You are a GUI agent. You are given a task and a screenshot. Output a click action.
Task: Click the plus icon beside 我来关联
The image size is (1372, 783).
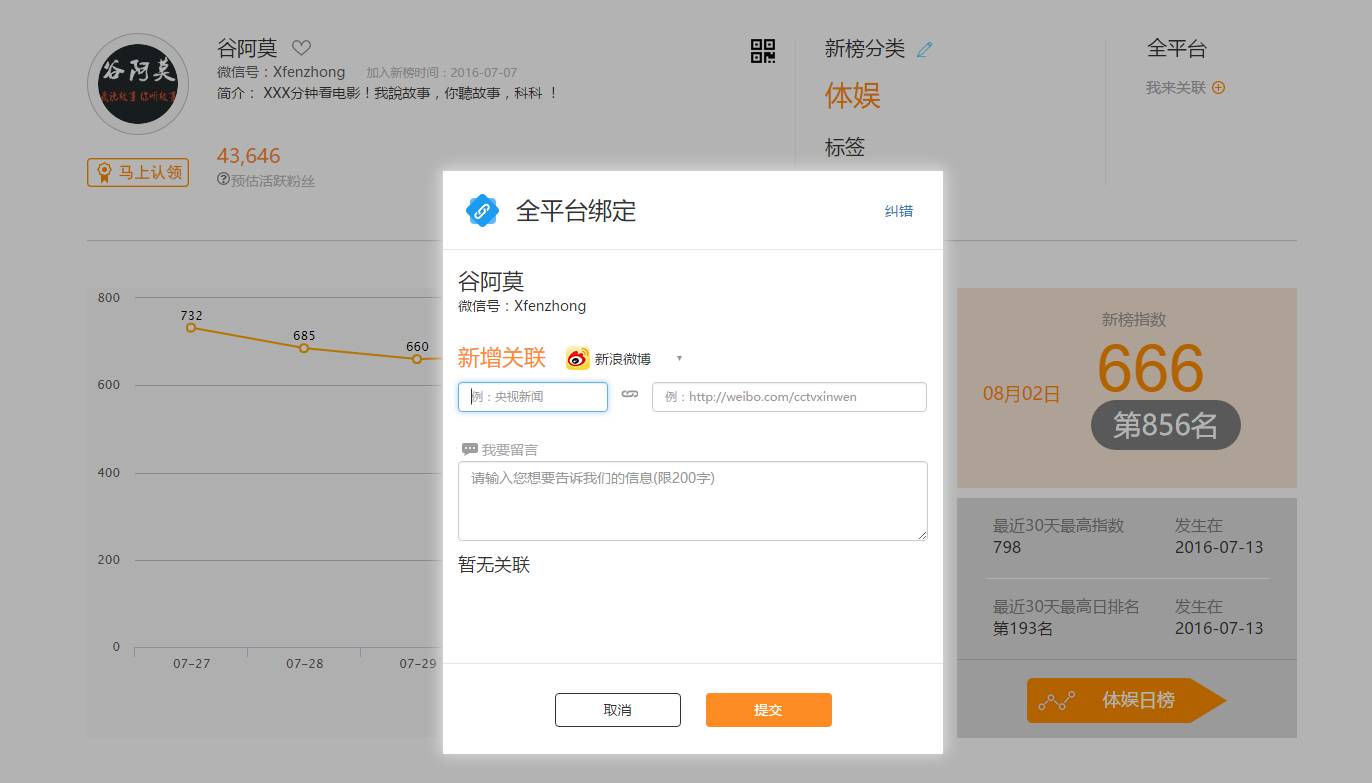pyautogui.click(x=1218, y=88)
